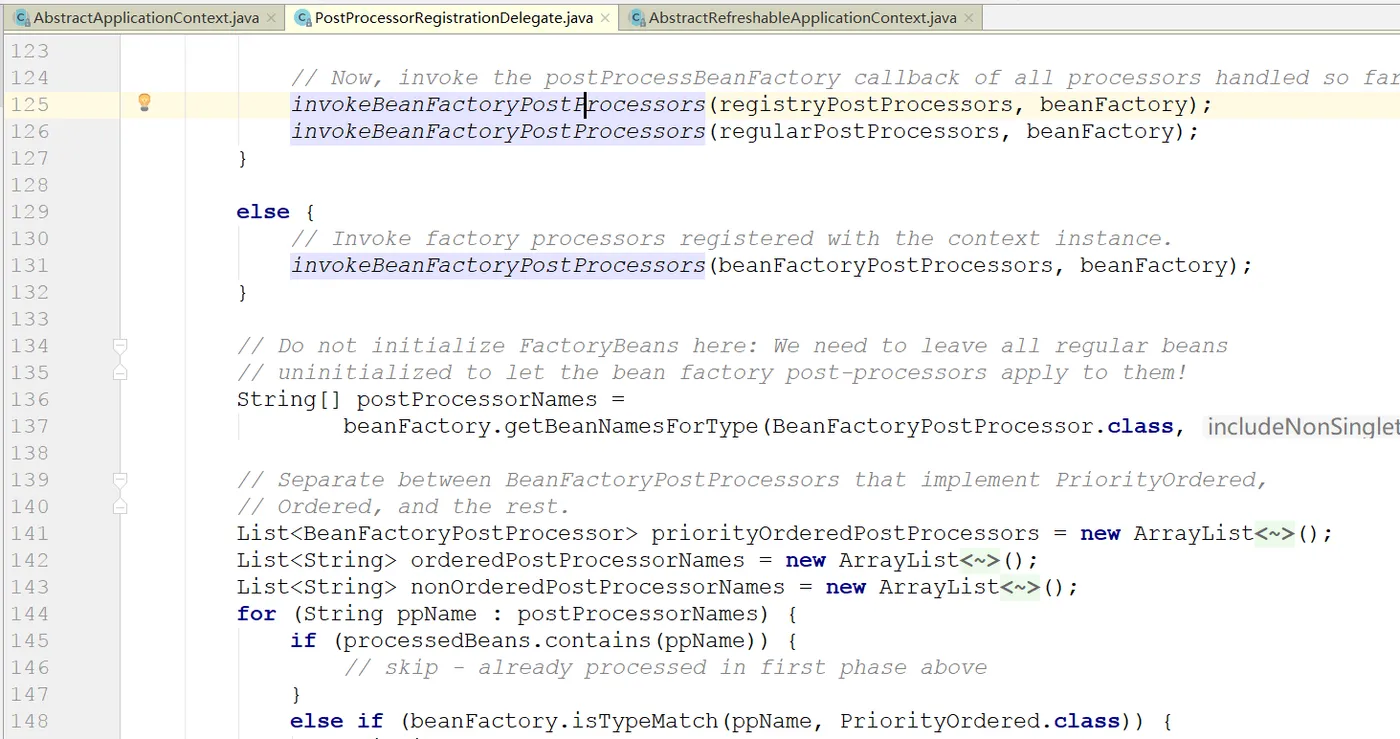1400x739 pixels.
Task: Click the registryPostProcessors argument
Action: pos(865,104)
